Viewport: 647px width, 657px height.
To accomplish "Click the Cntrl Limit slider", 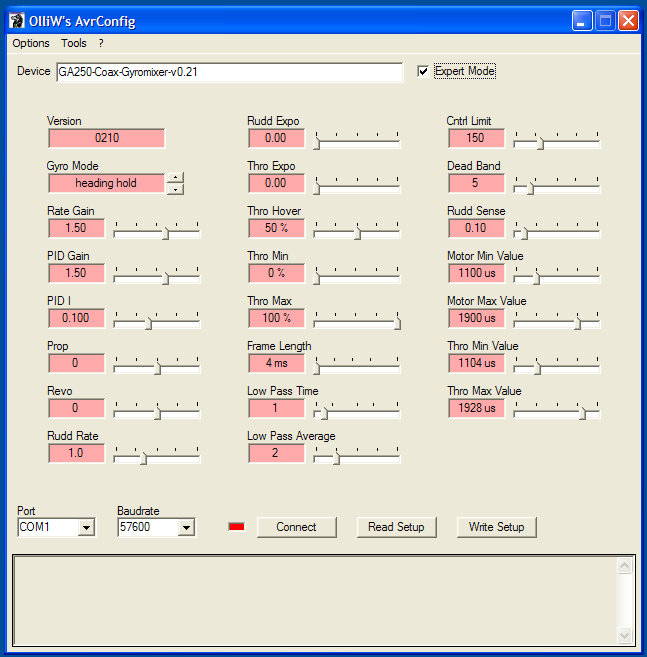I will tap(557, 142).
